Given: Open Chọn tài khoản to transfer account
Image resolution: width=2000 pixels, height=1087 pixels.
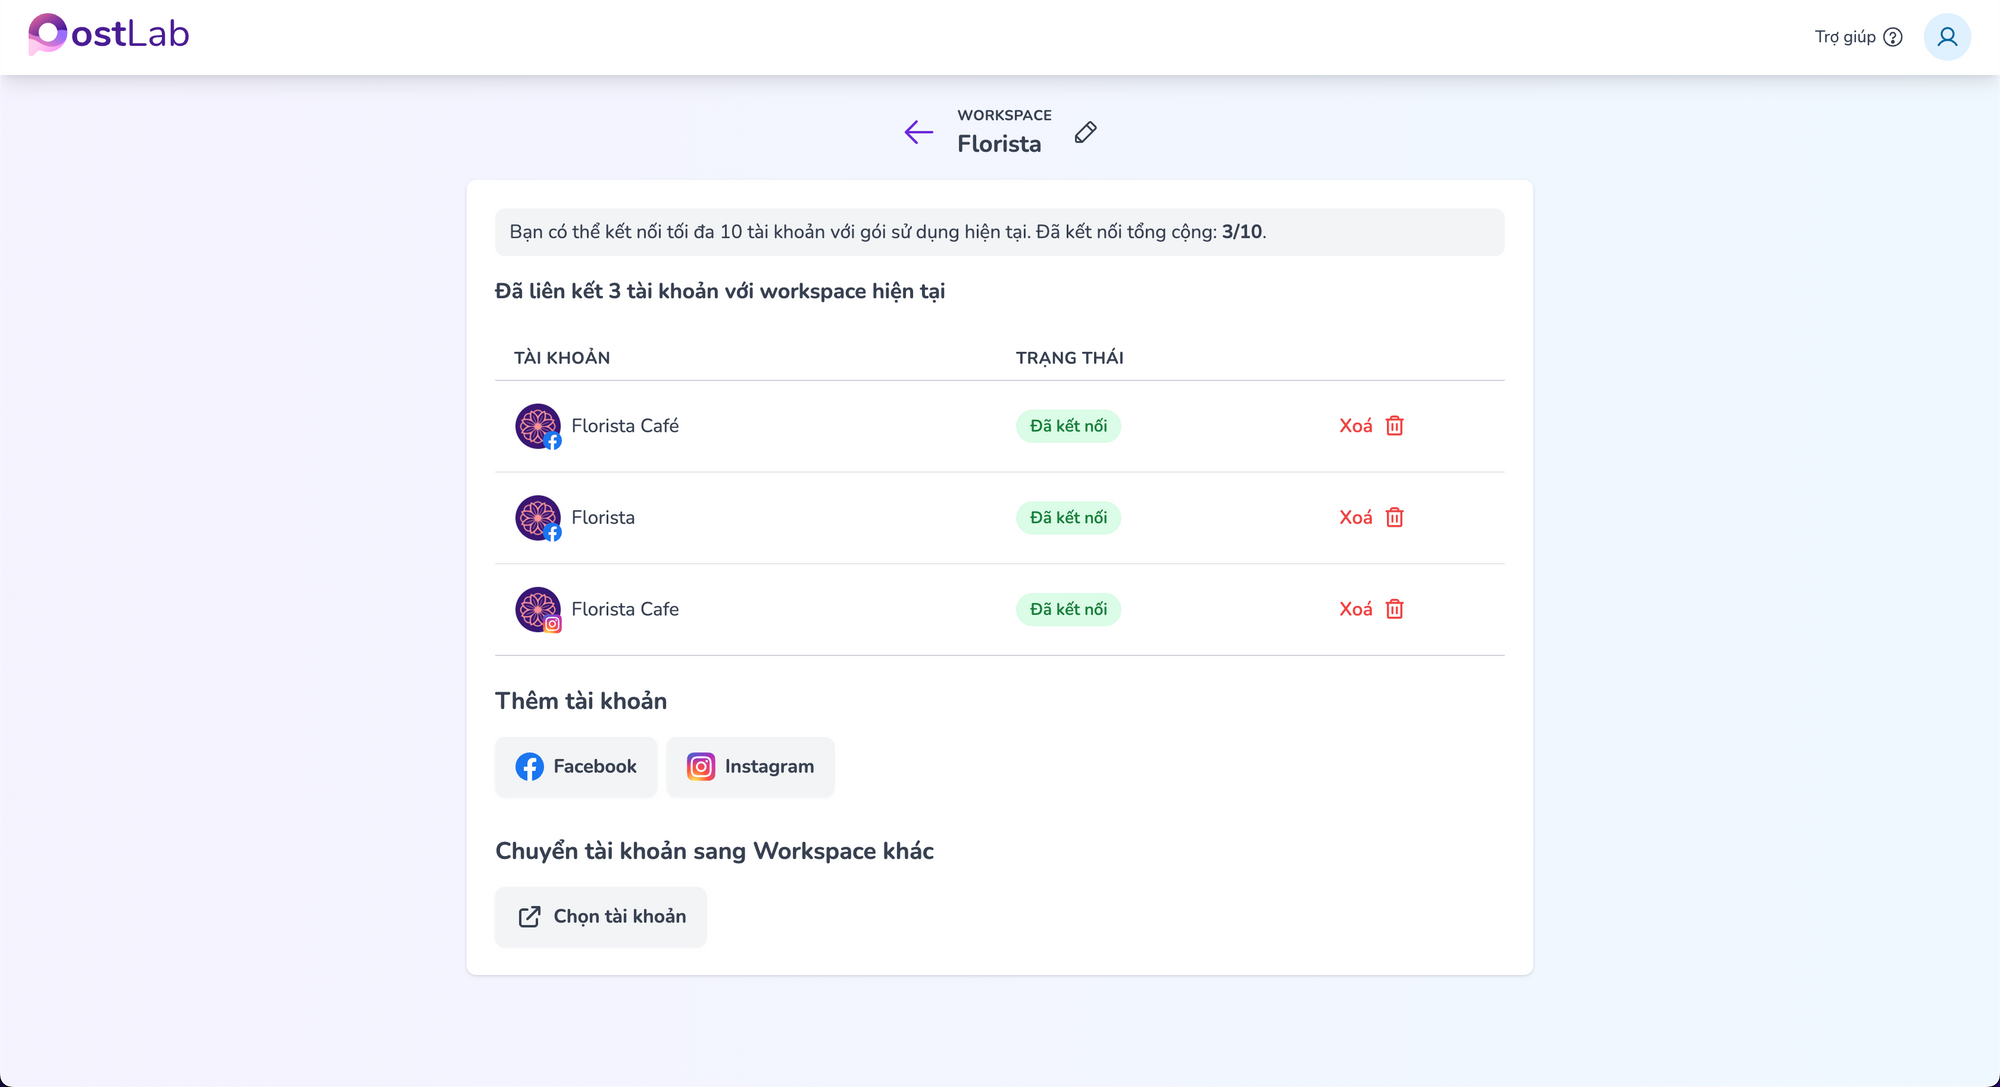Looking at the screenshot, I should (601, 917).
